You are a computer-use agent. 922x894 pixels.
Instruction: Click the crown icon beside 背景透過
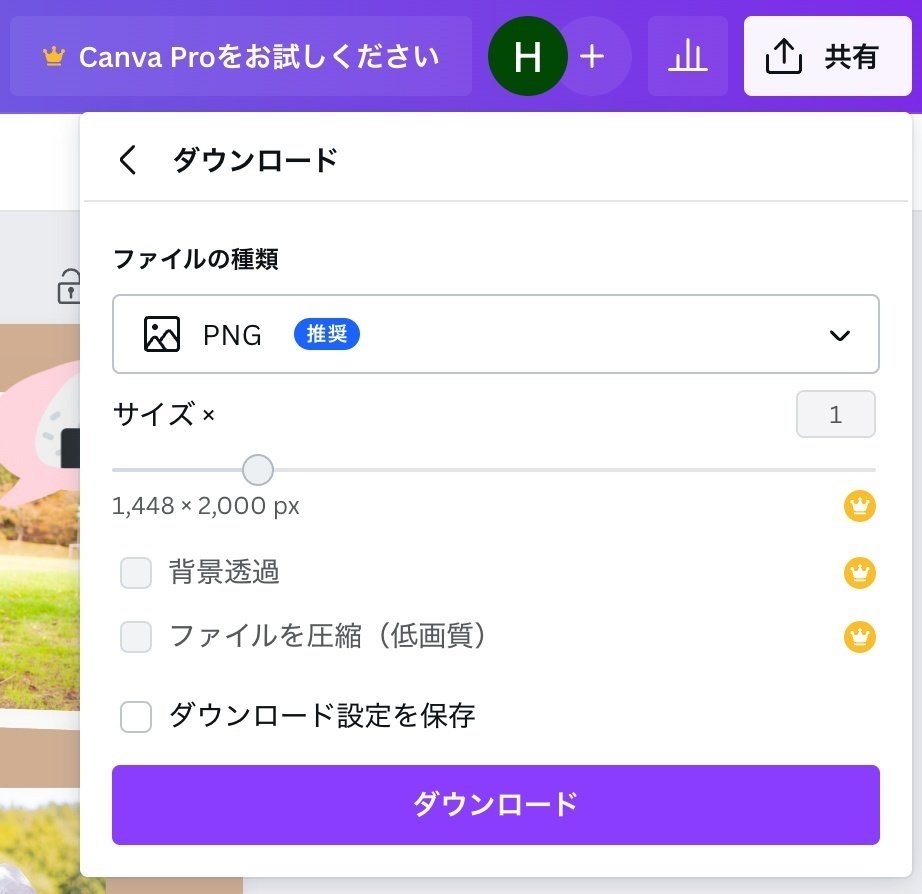point(859,572)
